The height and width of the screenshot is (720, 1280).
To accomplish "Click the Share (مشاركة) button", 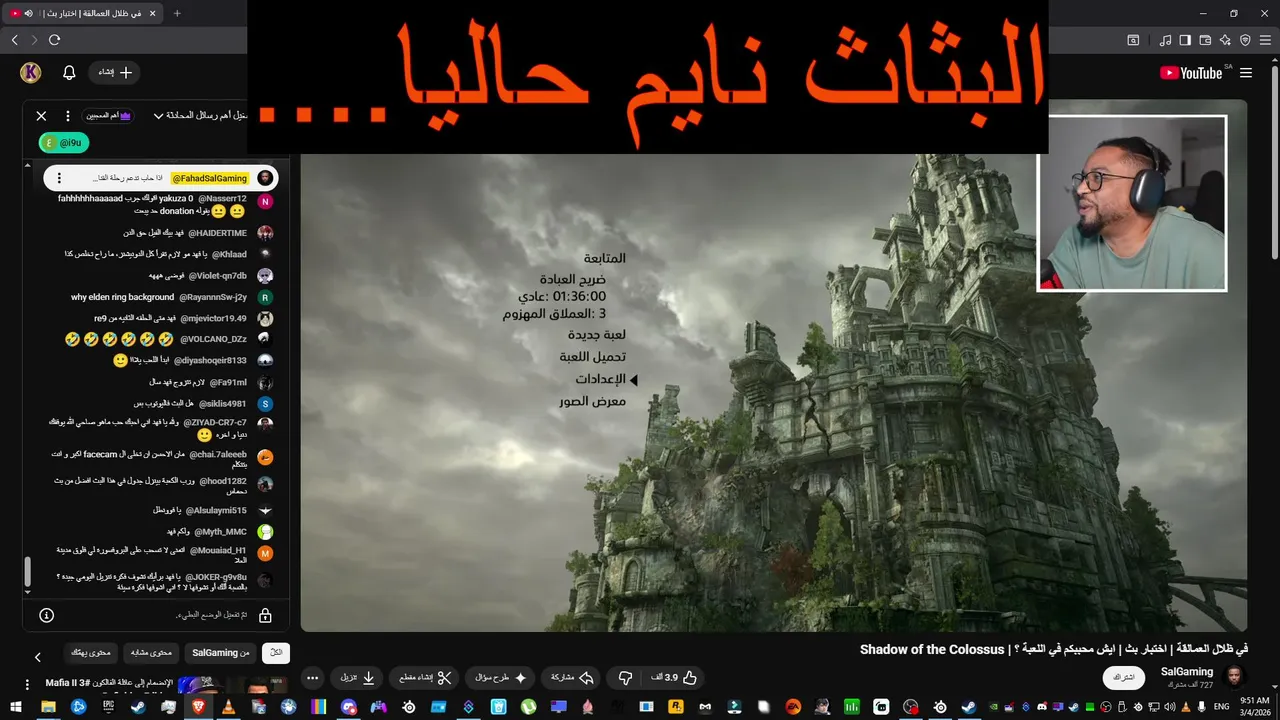I will [x=572, y=678].
